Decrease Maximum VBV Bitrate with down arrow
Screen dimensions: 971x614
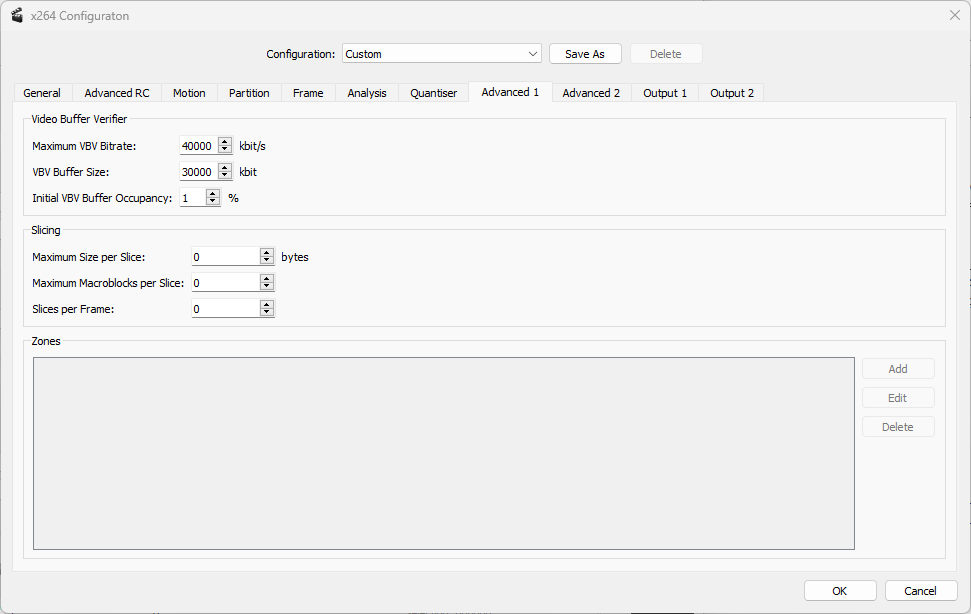point(225,150)
